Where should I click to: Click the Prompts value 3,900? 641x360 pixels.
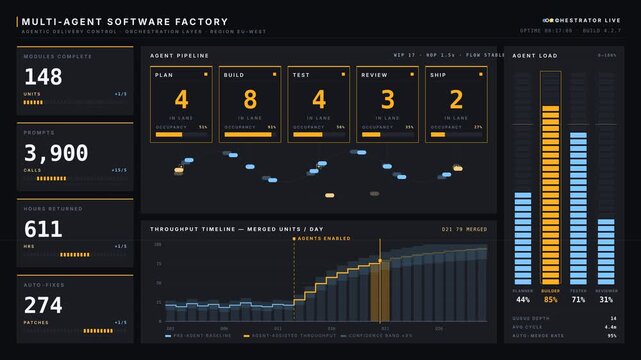tap(56, 153)
